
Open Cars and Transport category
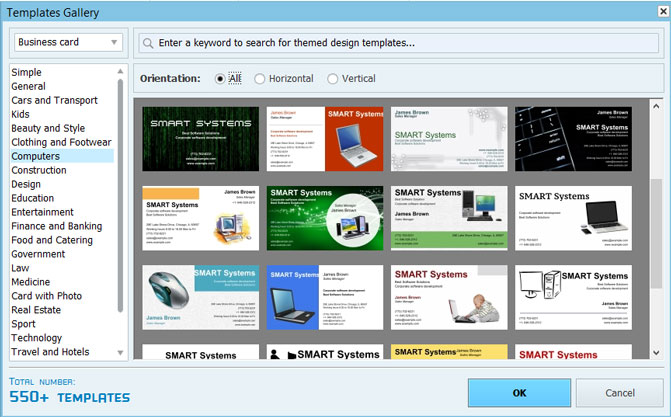point(54,100)
